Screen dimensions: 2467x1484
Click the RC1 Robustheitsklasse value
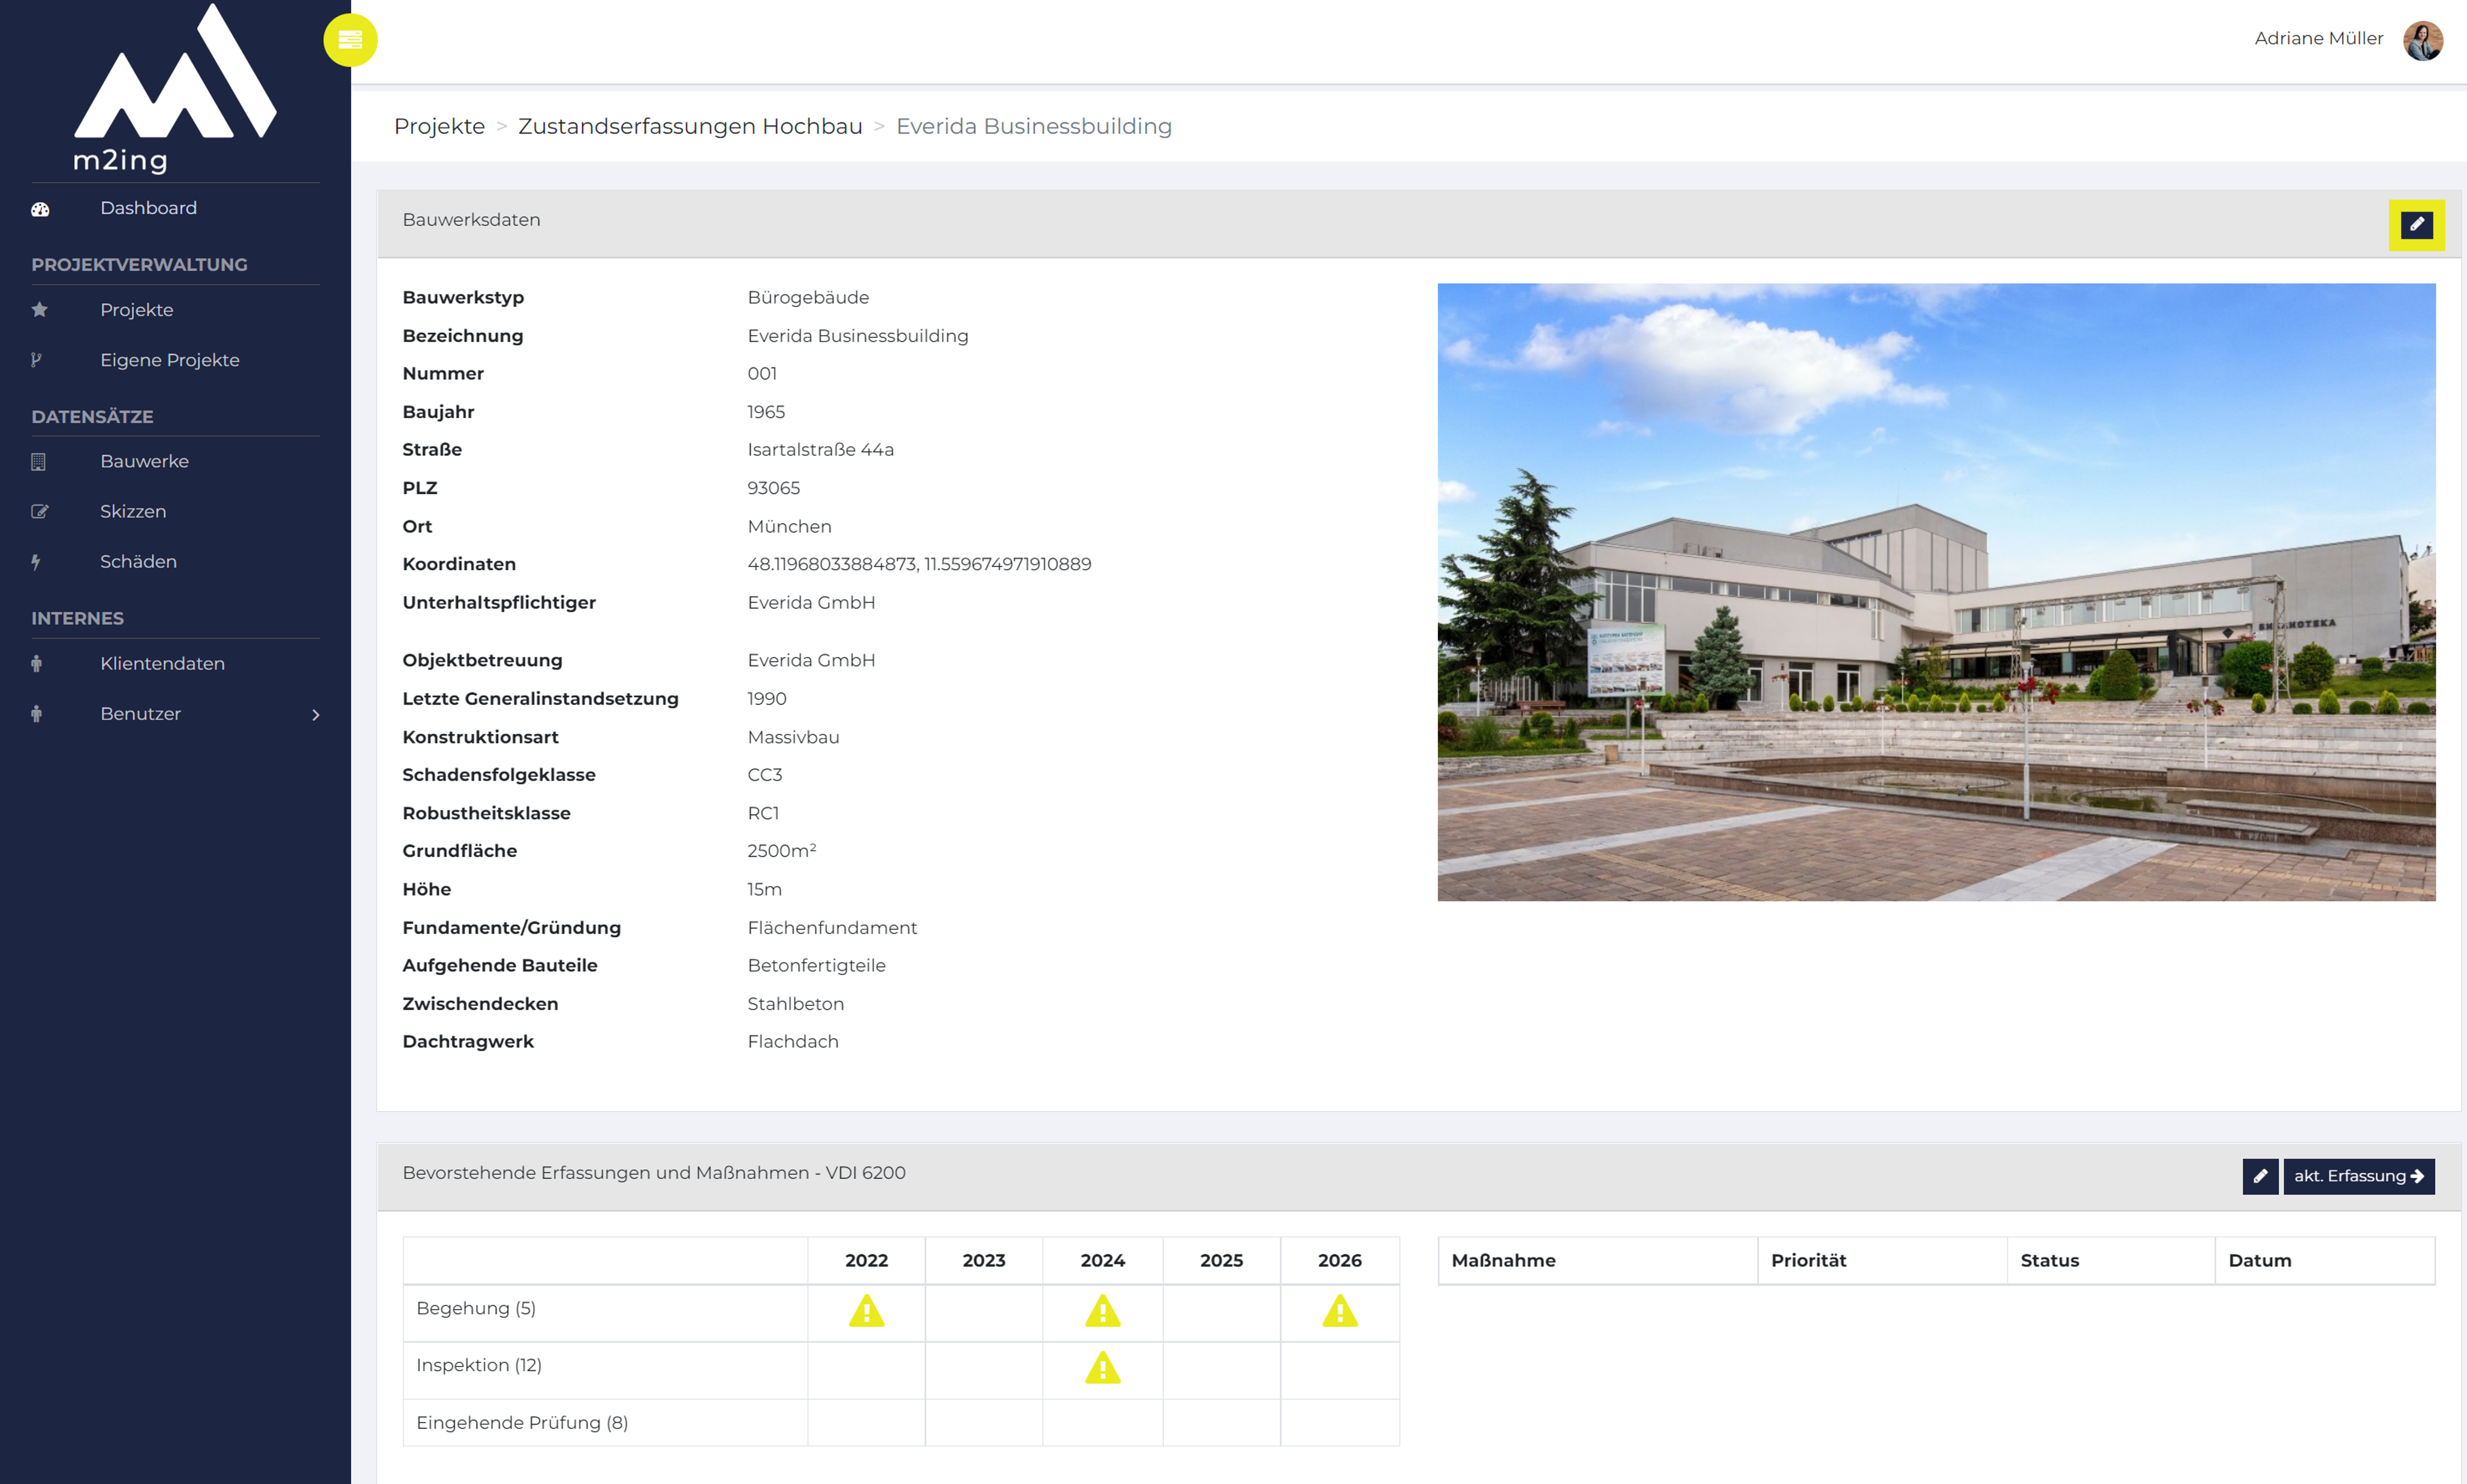(762, 813)
